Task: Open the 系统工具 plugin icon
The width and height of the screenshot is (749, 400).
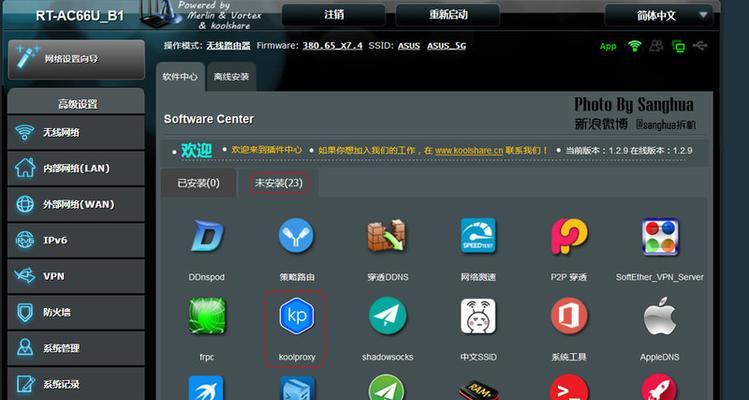Action: [x=569, y=316]
